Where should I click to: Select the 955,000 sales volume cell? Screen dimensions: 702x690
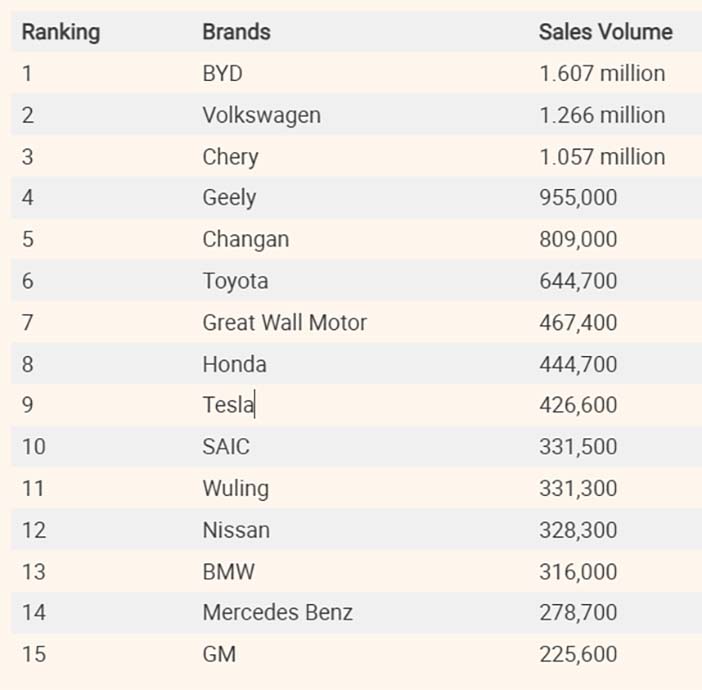pos(577,198)
